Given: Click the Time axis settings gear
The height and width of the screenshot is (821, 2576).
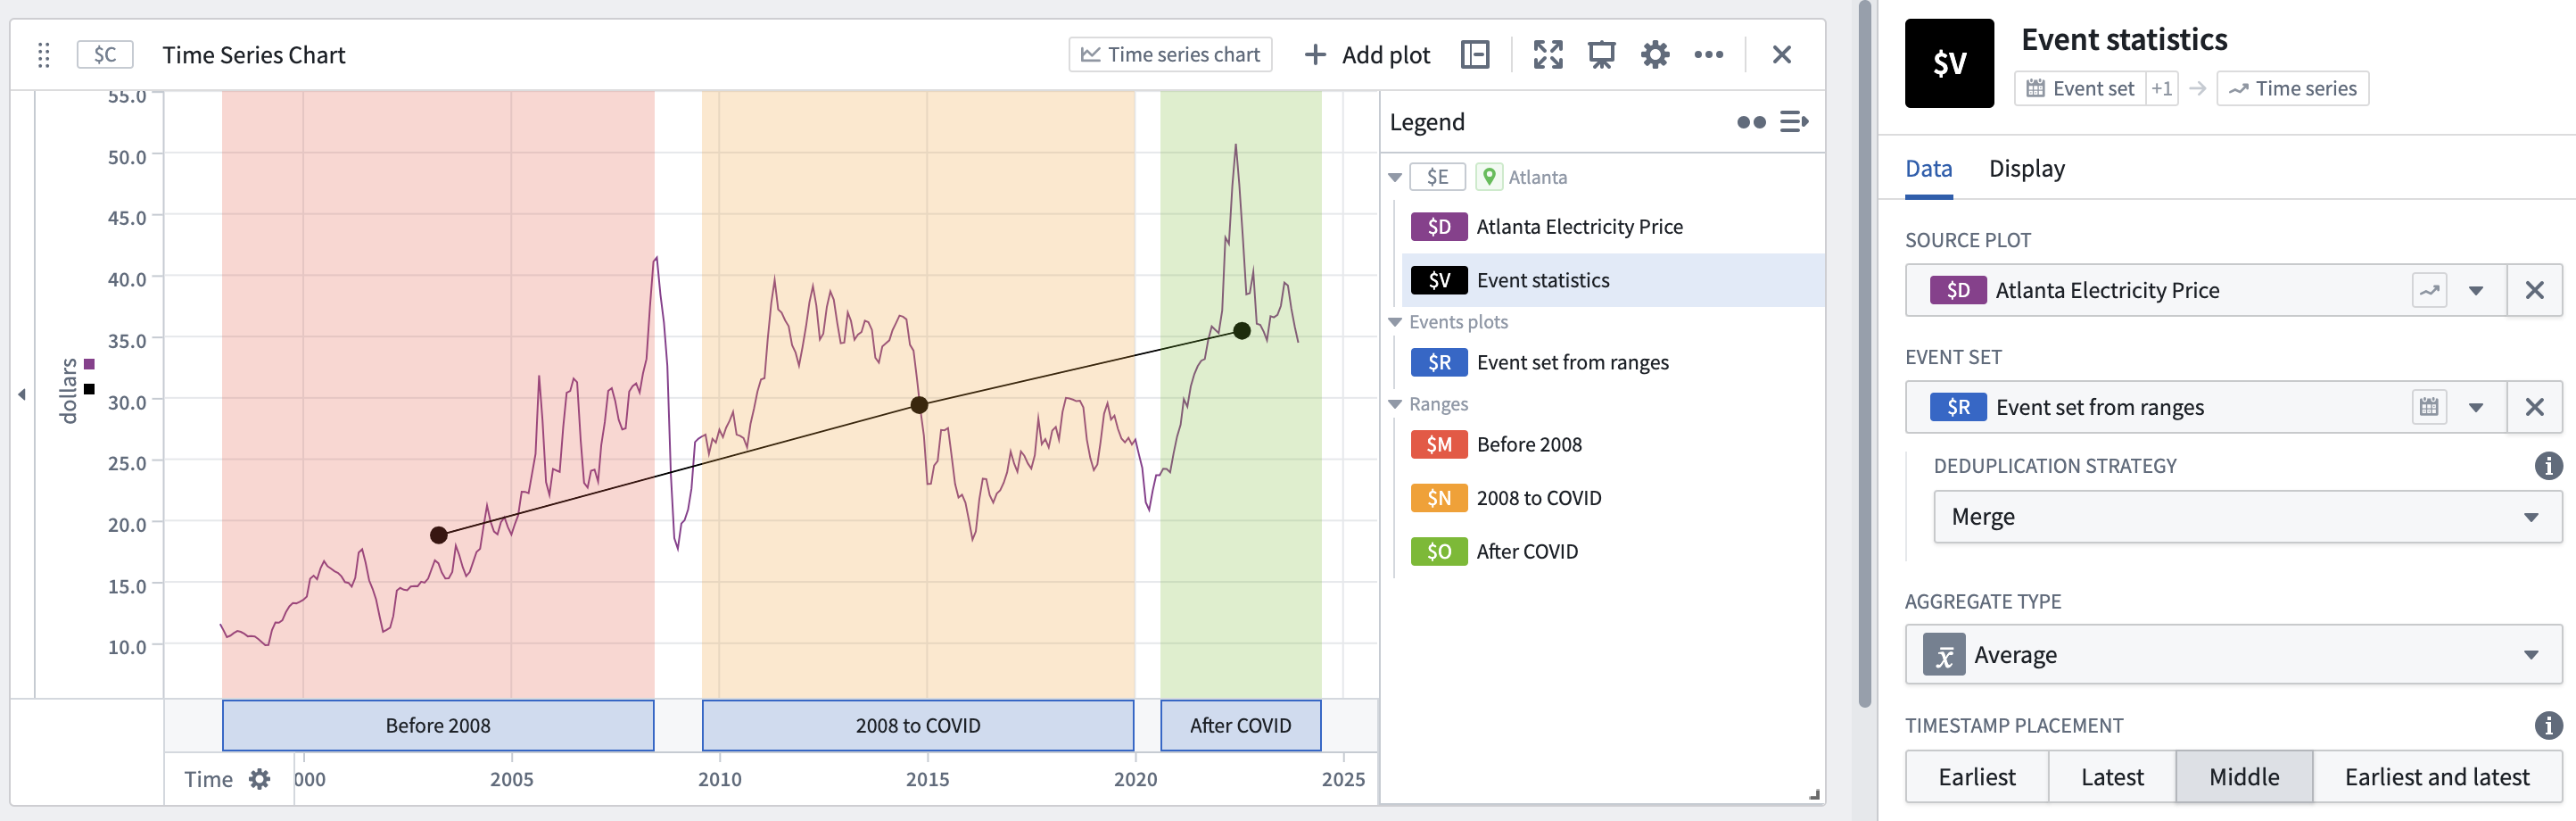Looking at the screenshot, I should [259, 779].
